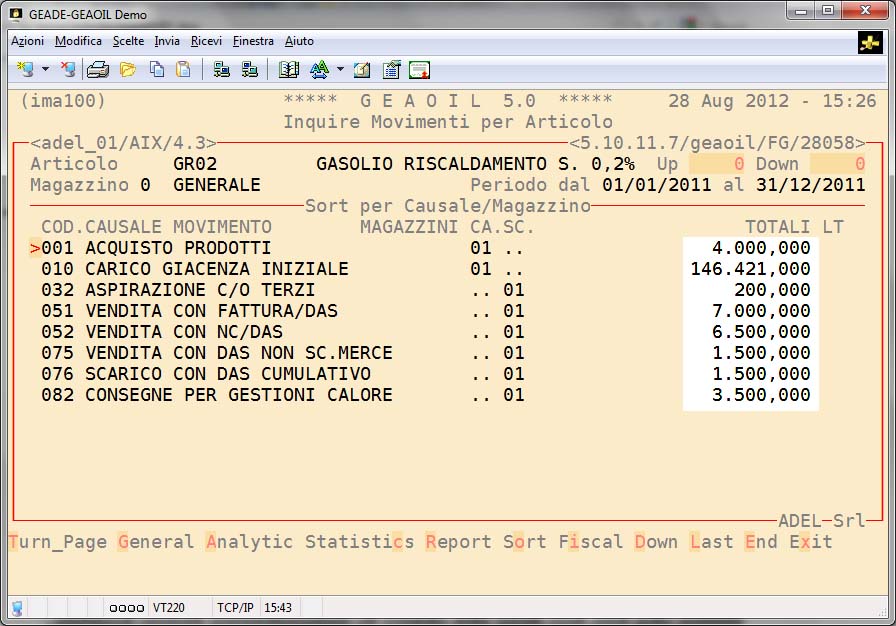Click the new connection icon in toolbar

click(x=25, y=70)
